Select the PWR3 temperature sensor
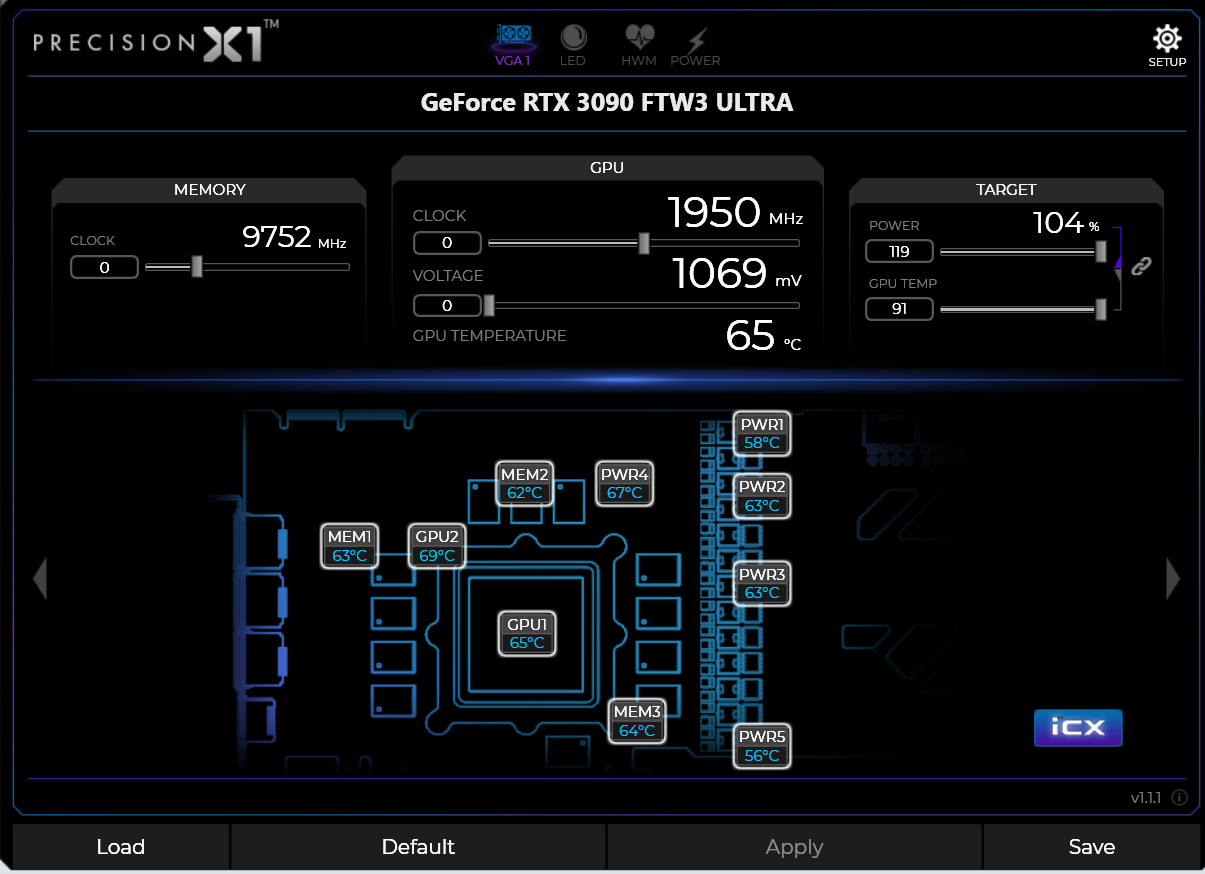The image size is (1205, 874). [762, 583]
